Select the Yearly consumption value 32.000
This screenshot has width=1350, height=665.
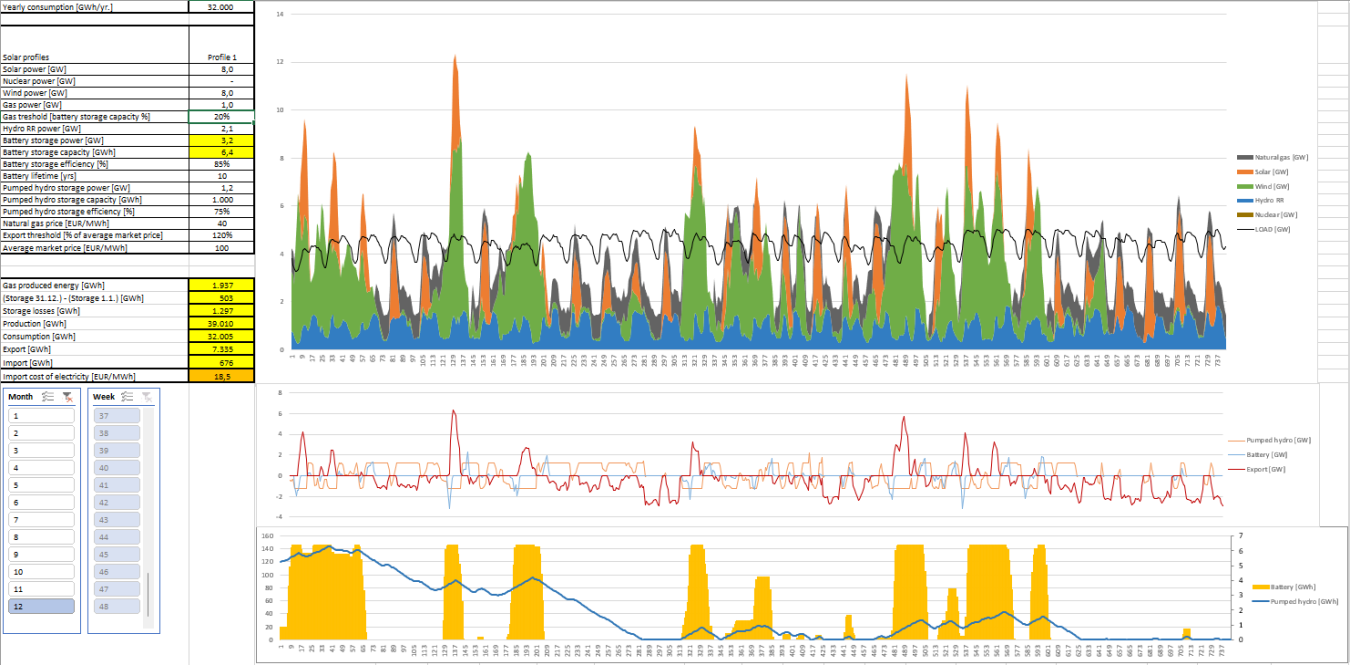point(221,7)
